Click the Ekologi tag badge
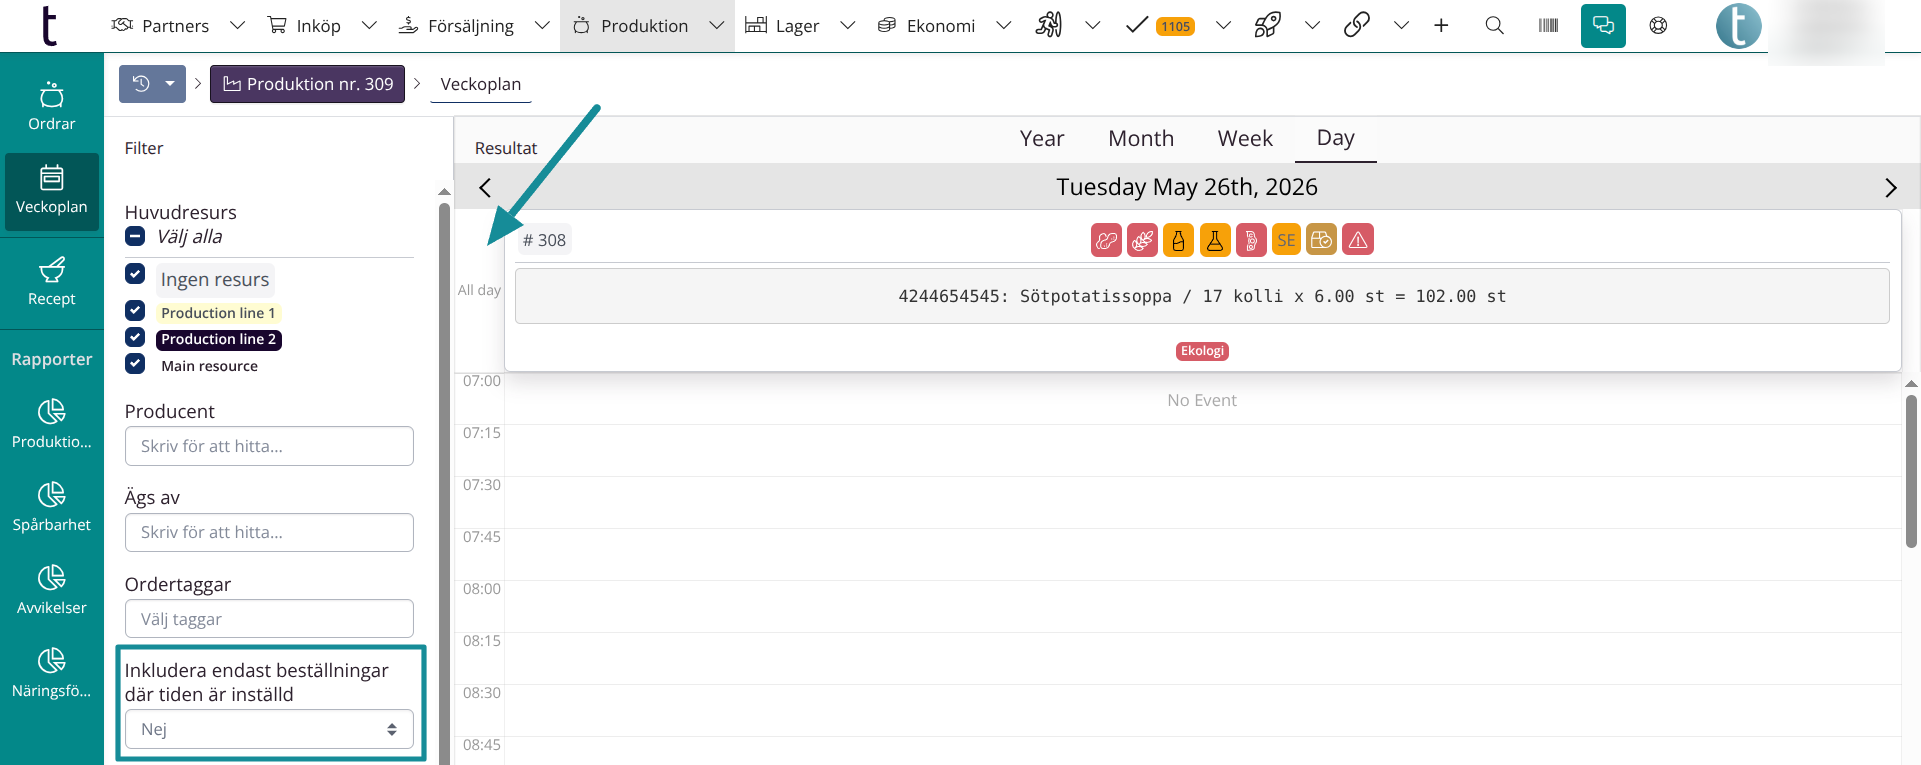Image resolution: width=1921 pixels, height=765 pixels. tap(1202, 351)
